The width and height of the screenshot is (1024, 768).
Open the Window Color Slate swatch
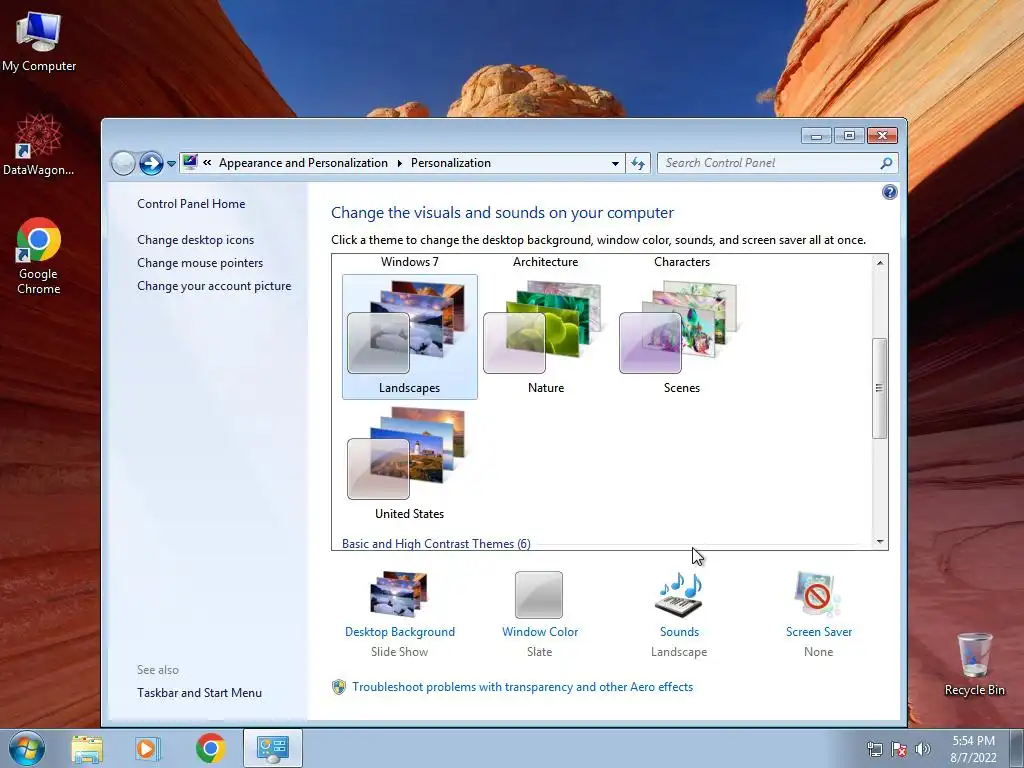[539, 594]
